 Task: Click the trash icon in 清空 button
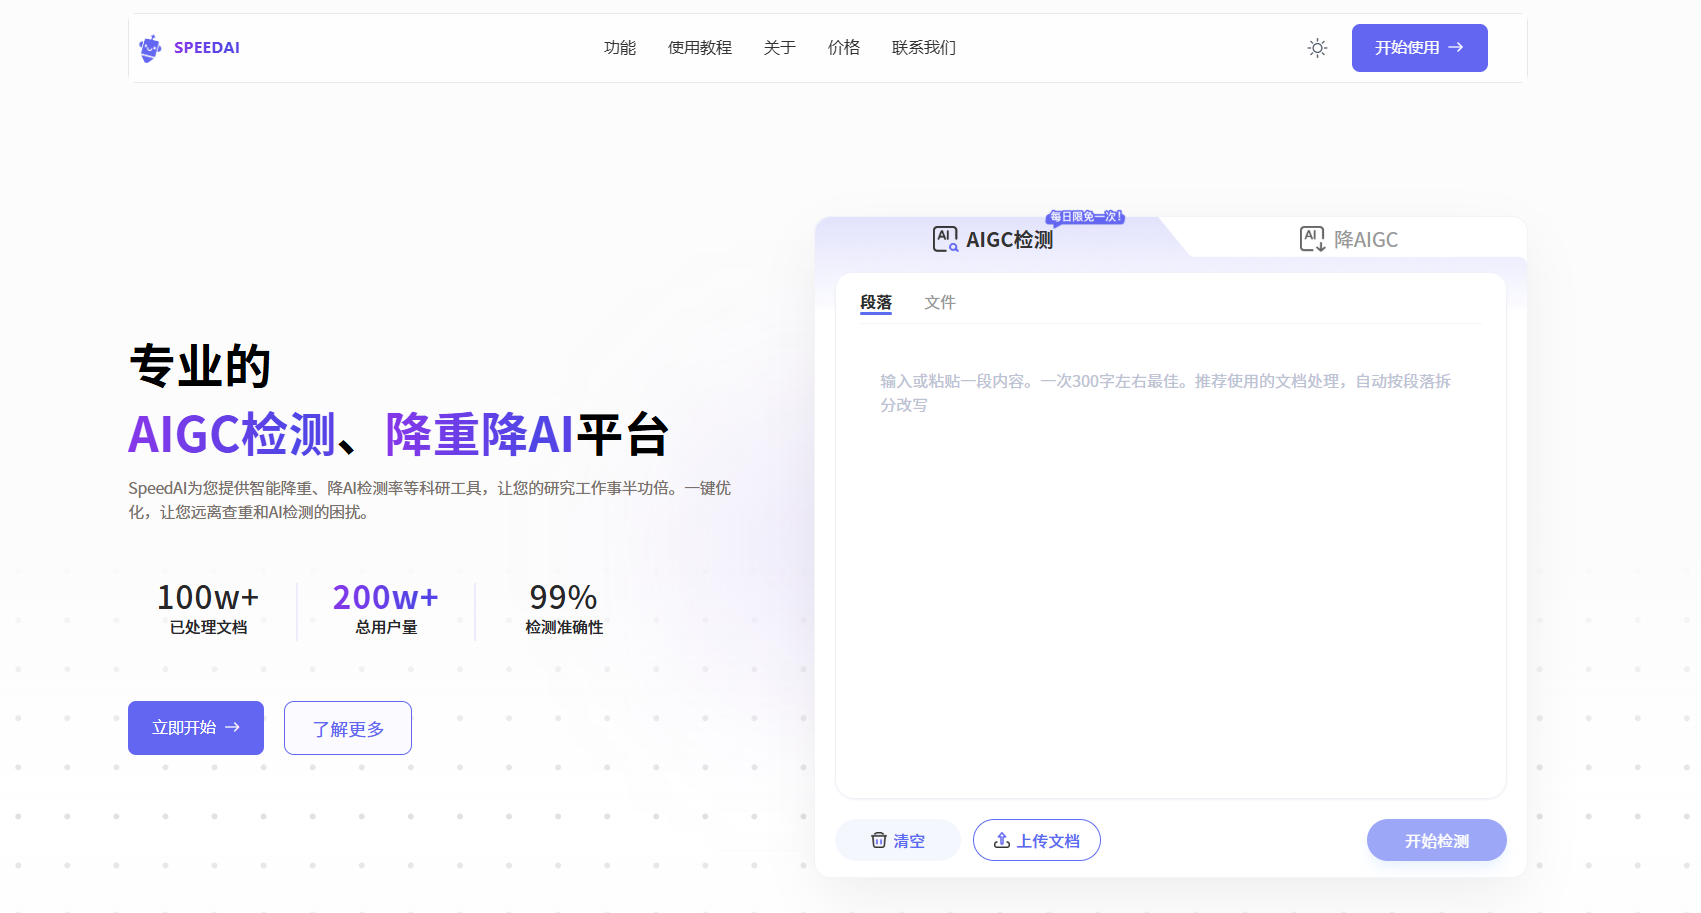coord(879,840)
